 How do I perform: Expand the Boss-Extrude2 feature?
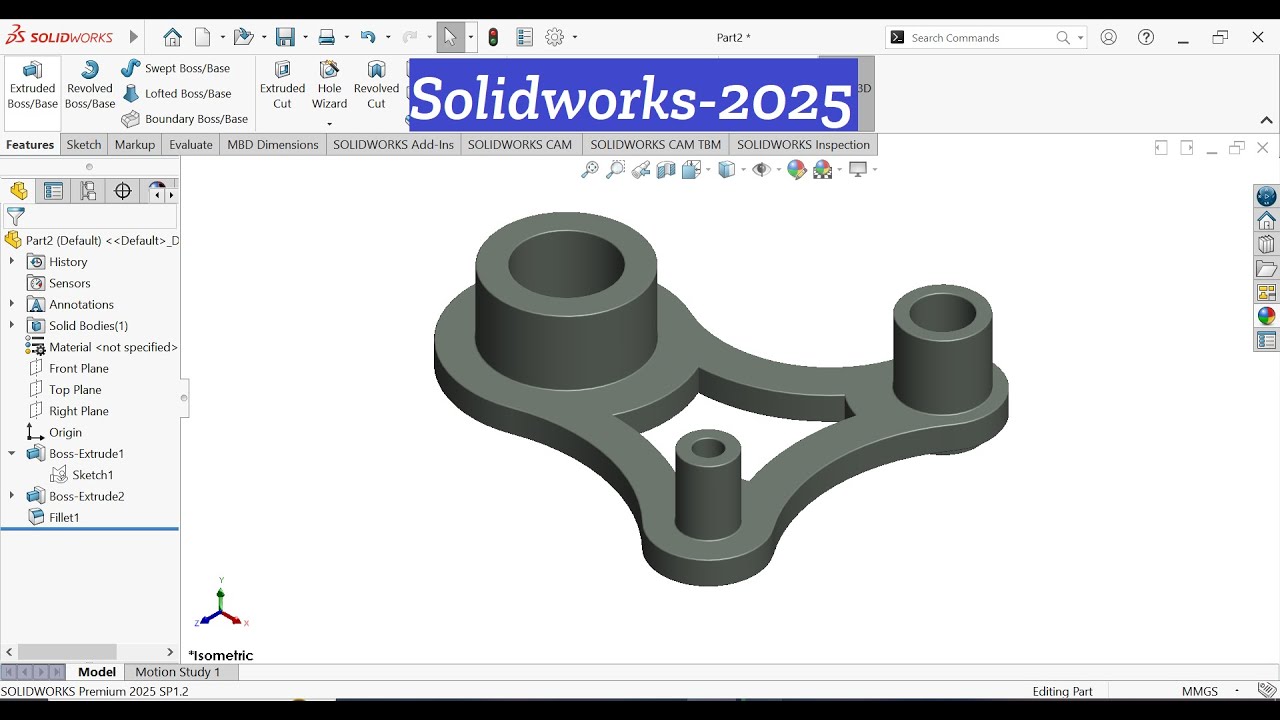pos(12,496)
